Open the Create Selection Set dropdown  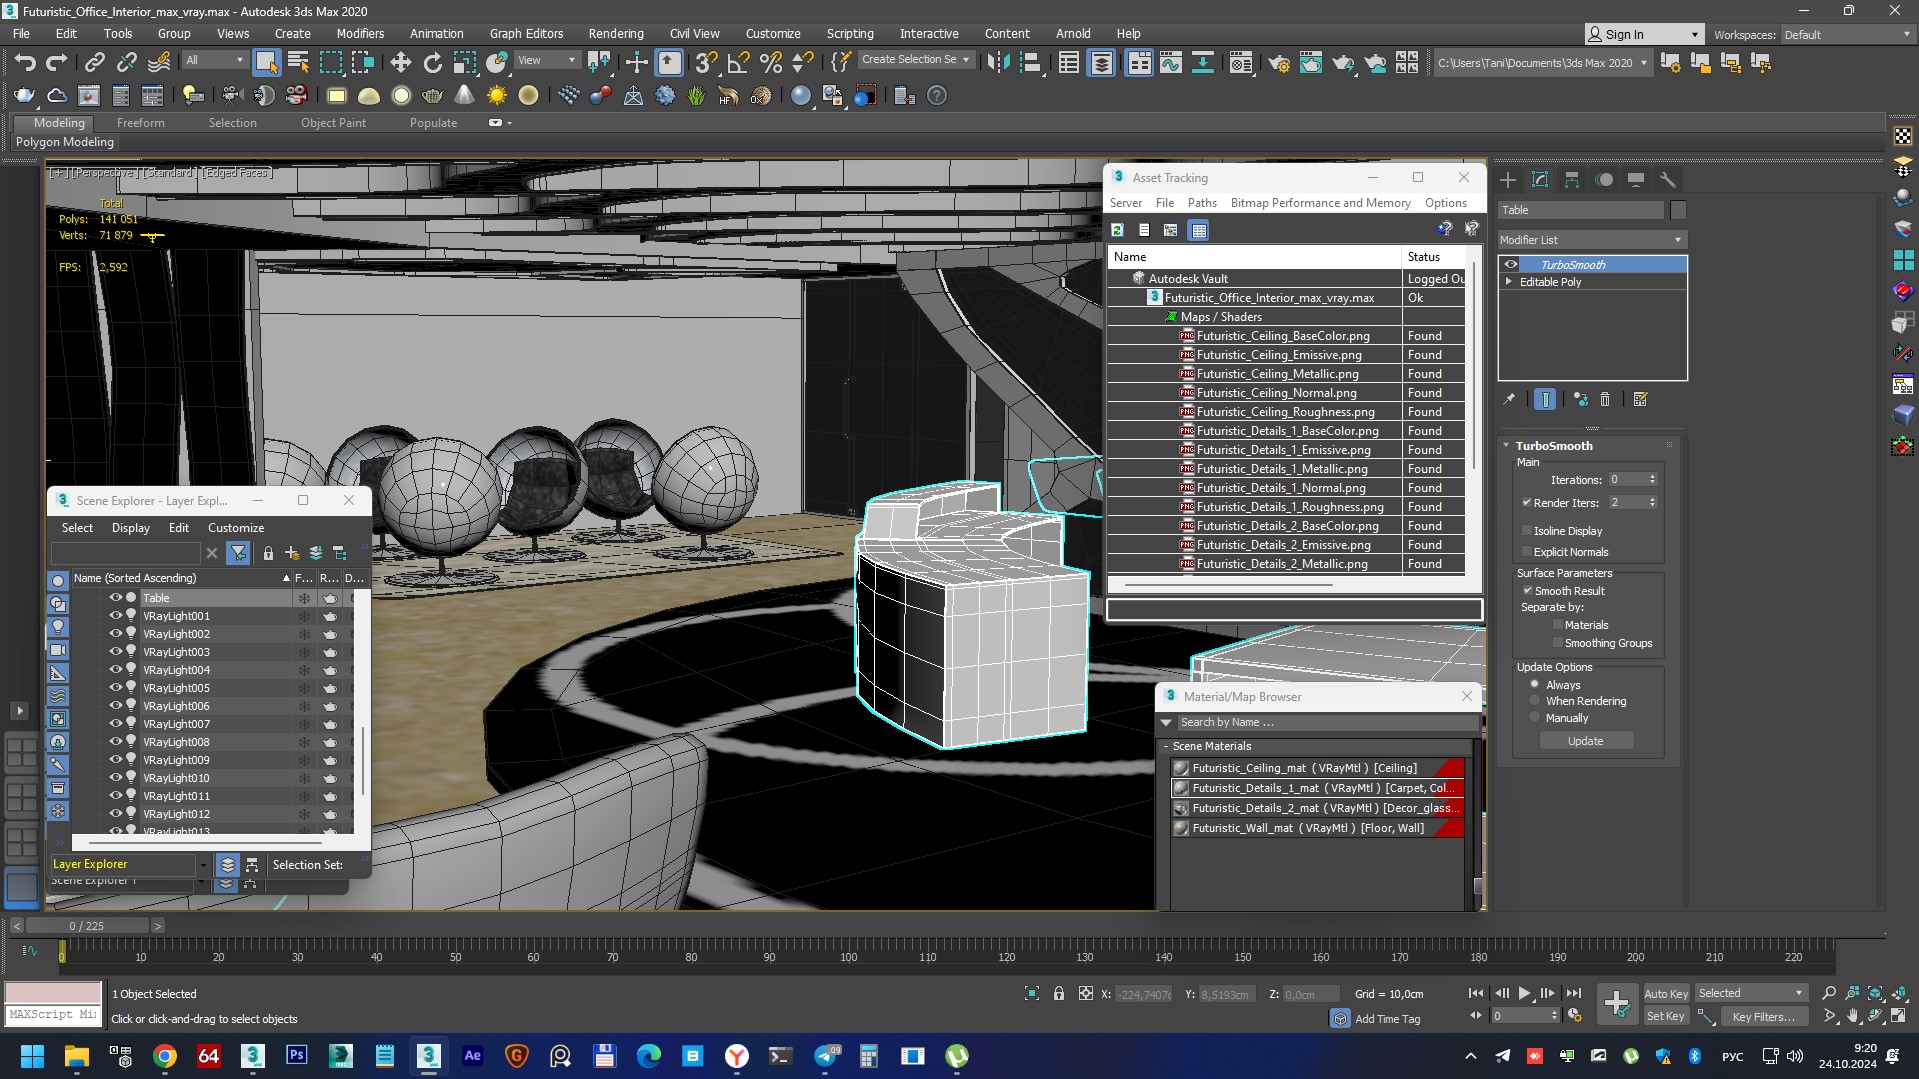[x=916, y=60]
